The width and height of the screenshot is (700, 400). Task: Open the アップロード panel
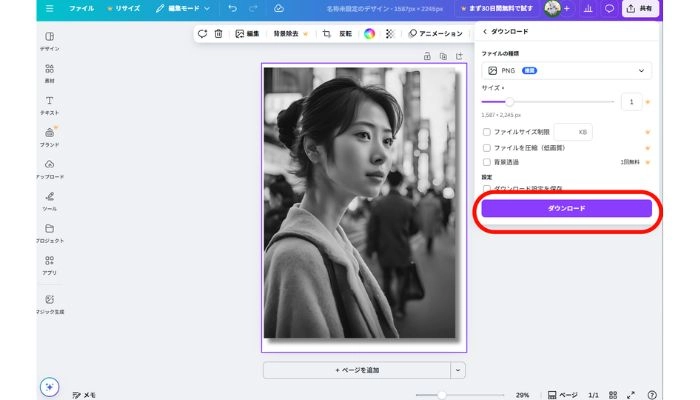click(50, 170)
